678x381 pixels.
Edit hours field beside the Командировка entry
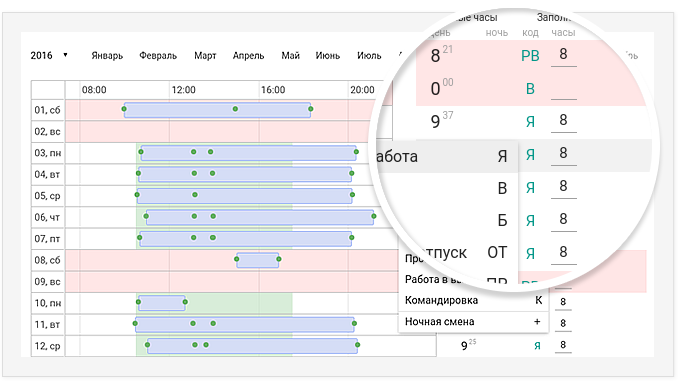pyautogui.click(x=563, y=302)
